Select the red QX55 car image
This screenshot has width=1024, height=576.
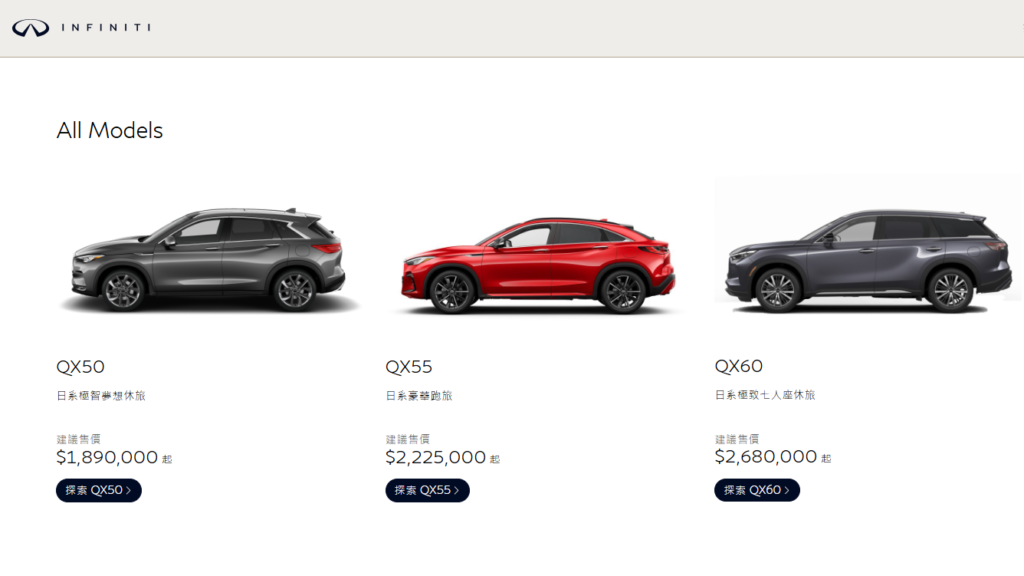(537, 264)
